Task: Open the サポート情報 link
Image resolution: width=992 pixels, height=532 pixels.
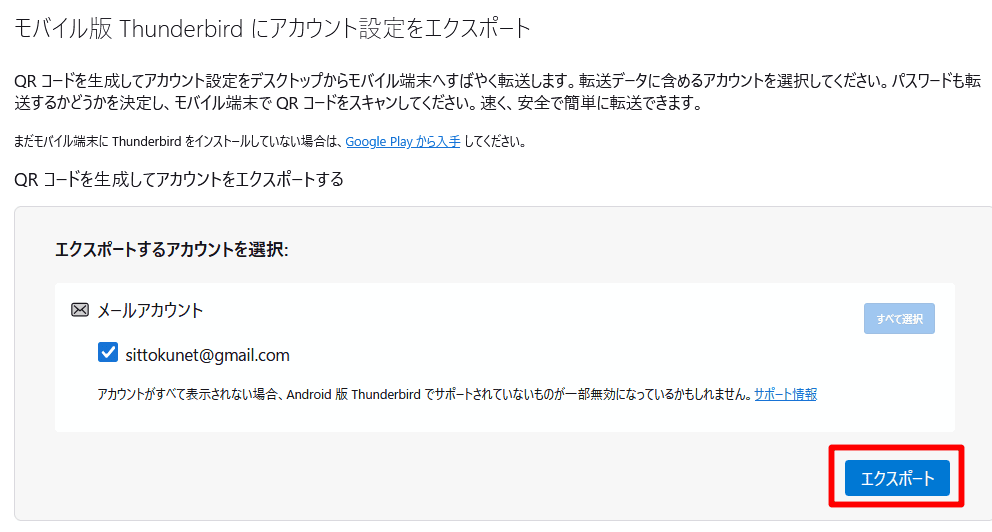Action: pos(785,394)
